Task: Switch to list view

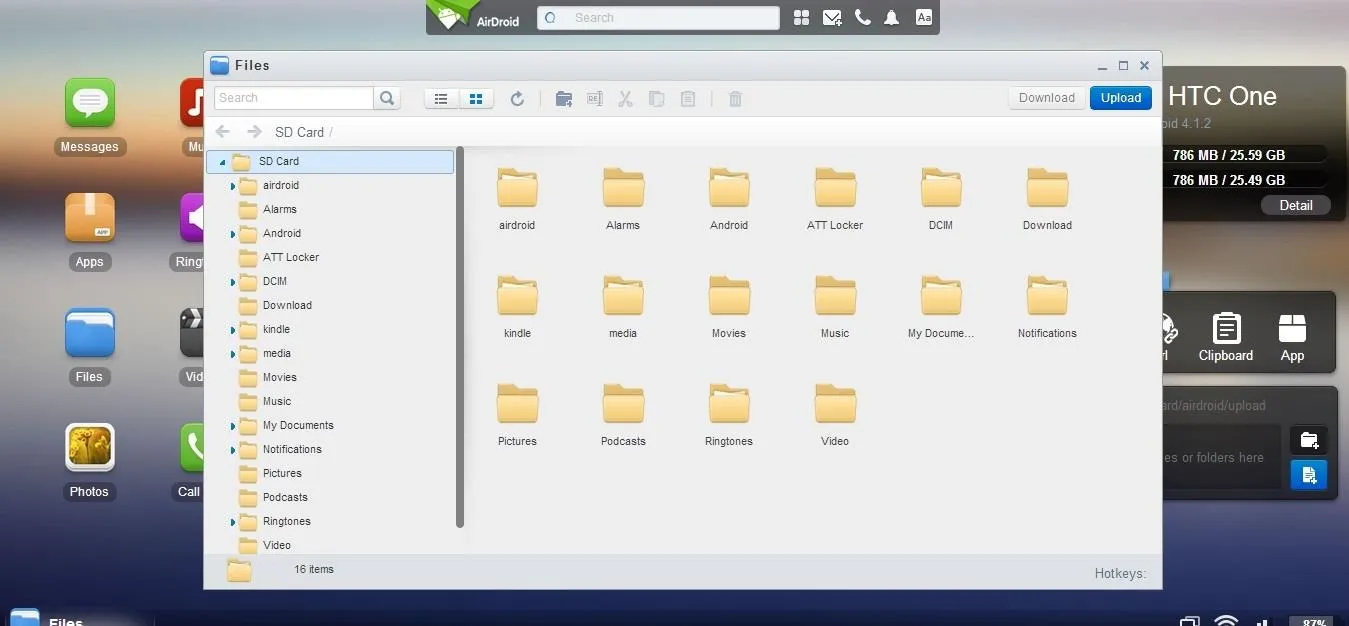Action: tap(441, 99)
